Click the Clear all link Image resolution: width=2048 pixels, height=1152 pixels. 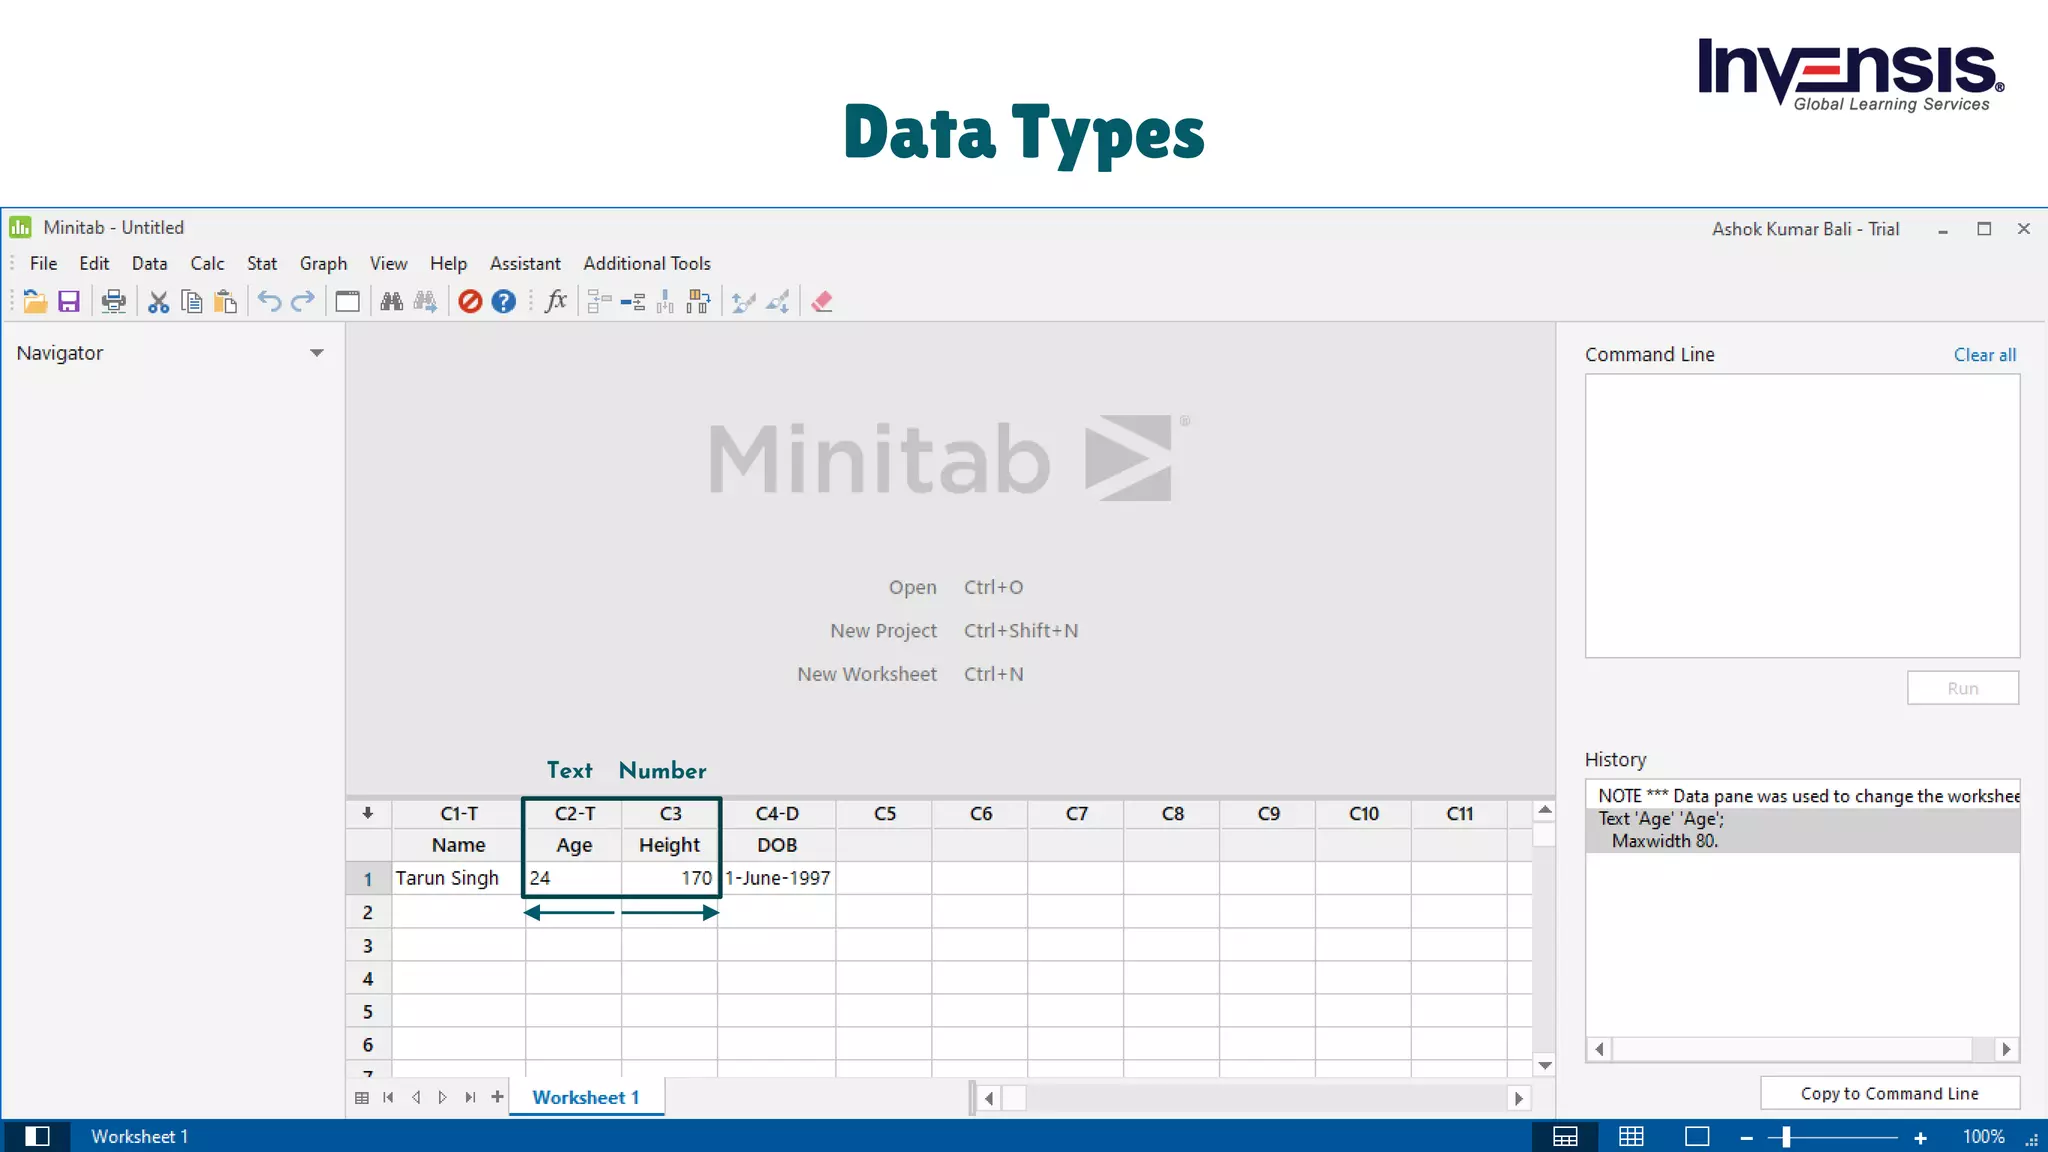(x=1984, y=355)
